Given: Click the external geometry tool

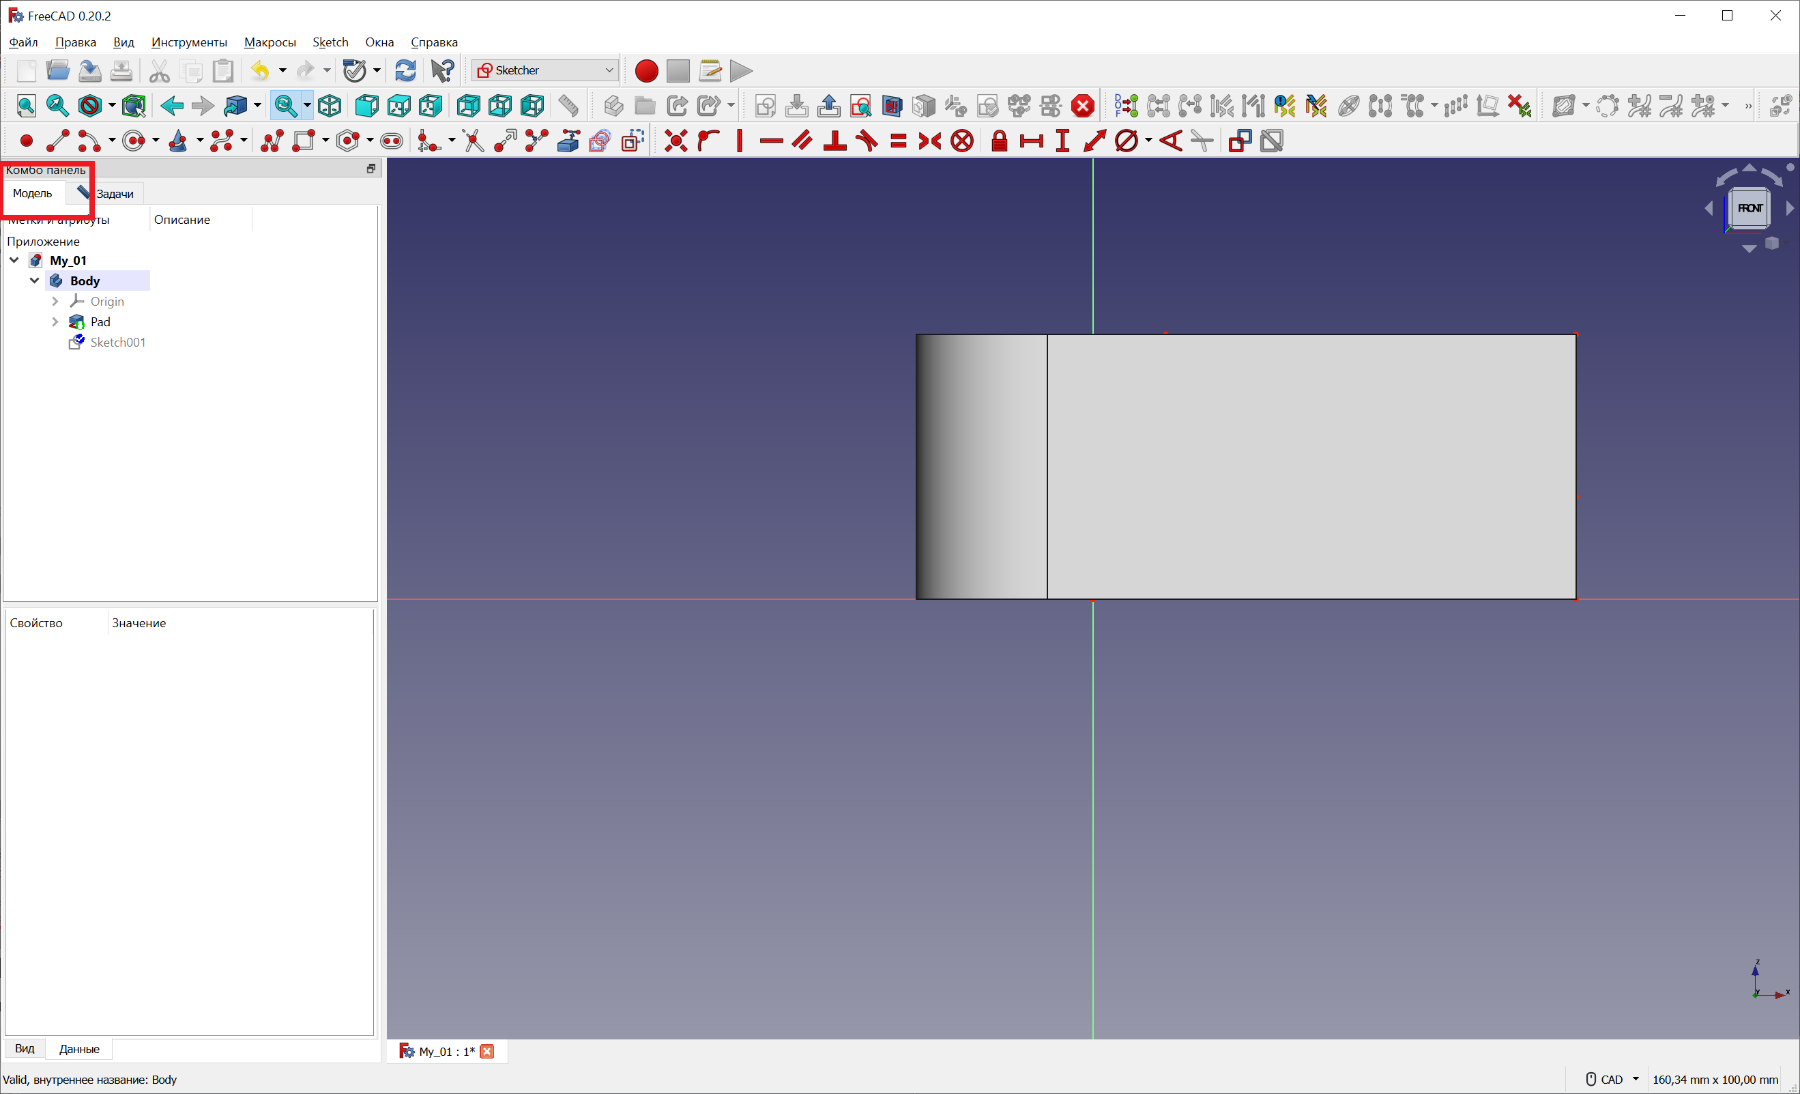Looking at the screenshot, I should pos(568,141).
